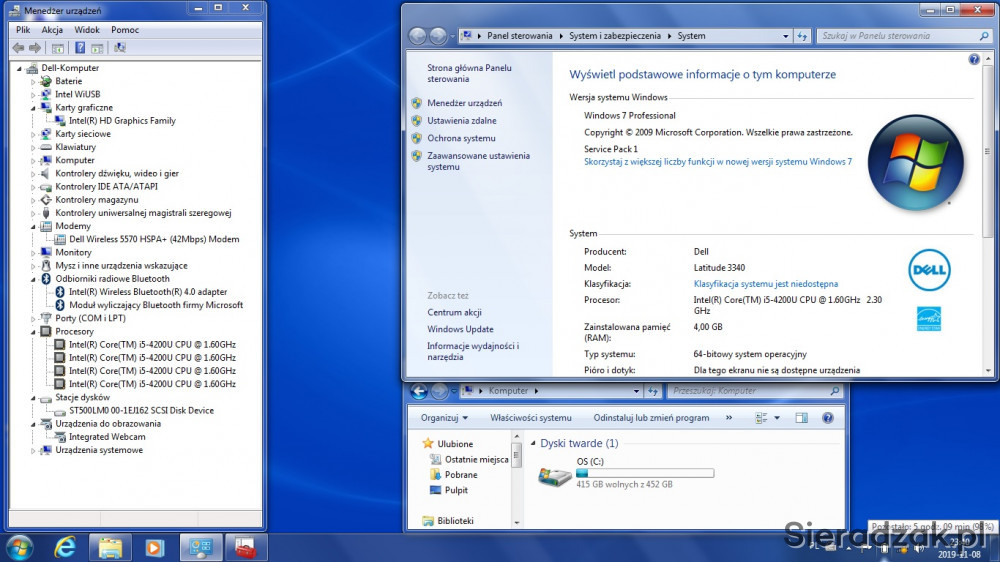The image size is (1000, 562).
Task: Expand the Urządzenia systemowe category
Action: click(x=33, y=450)
